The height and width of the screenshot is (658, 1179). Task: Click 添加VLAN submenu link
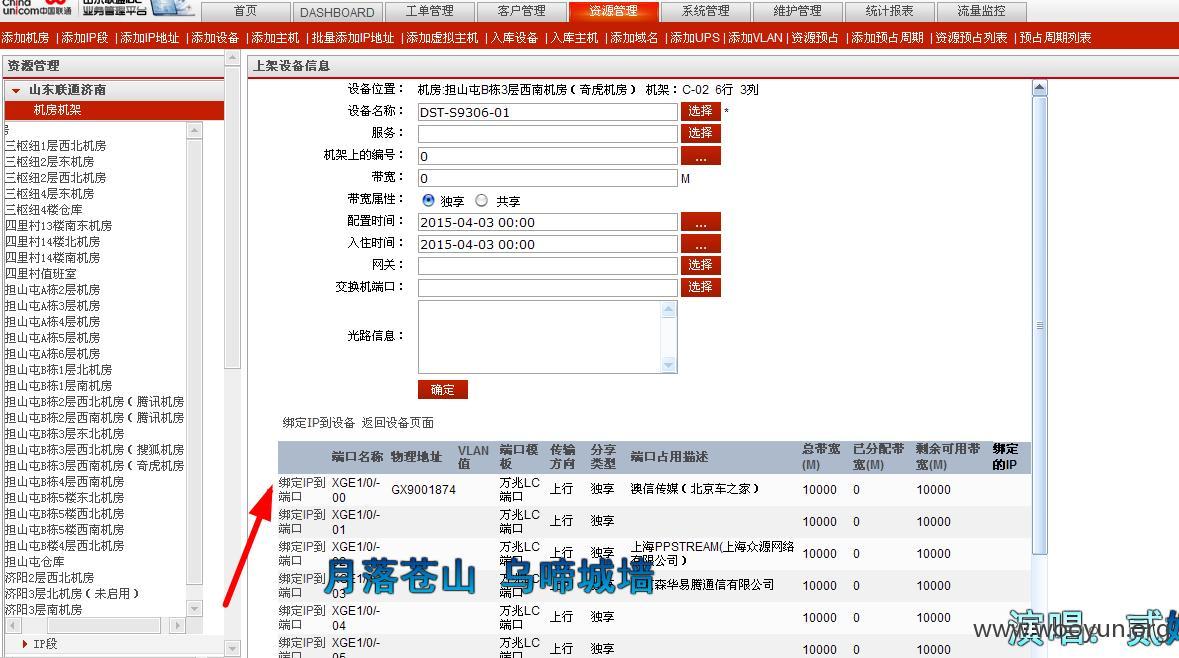click(x=756, y=38)
